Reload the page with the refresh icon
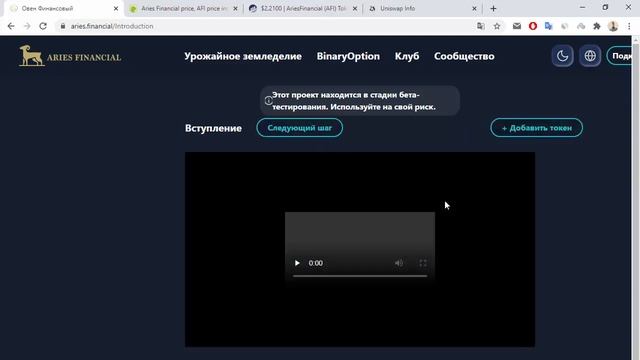The height and width of the screenshot is (360, 640). click(x=43, y=26)
